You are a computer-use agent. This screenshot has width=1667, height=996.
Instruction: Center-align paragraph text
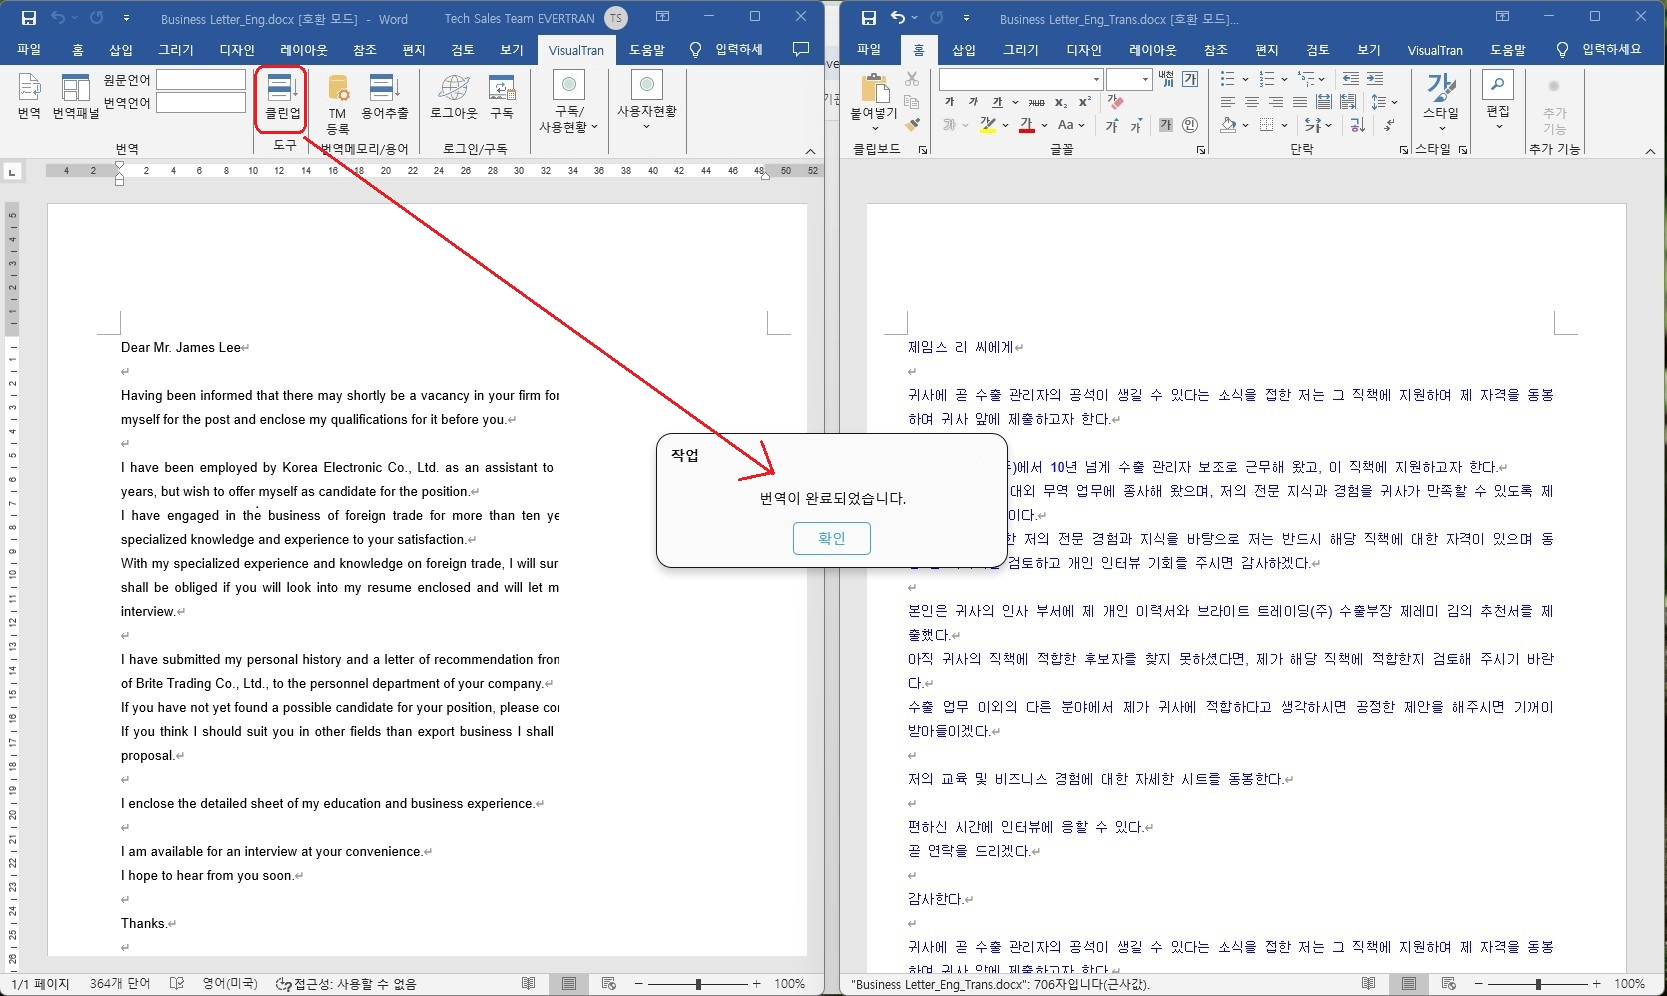tap(1252, 102)
